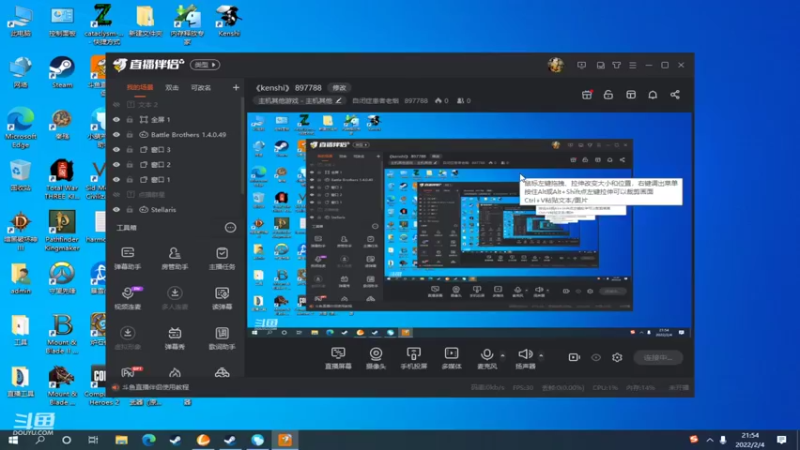
Task: Open the hamburger menu in title bar
Action: 633,65
